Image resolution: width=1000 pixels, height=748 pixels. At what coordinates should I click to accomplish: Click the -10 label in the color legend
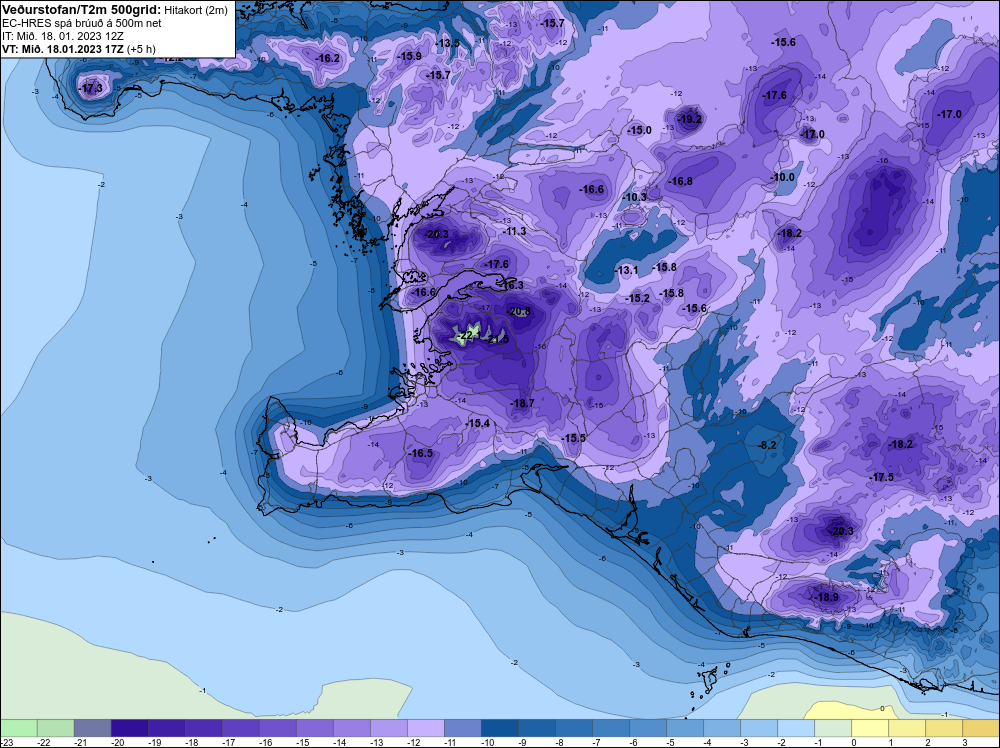487,742
